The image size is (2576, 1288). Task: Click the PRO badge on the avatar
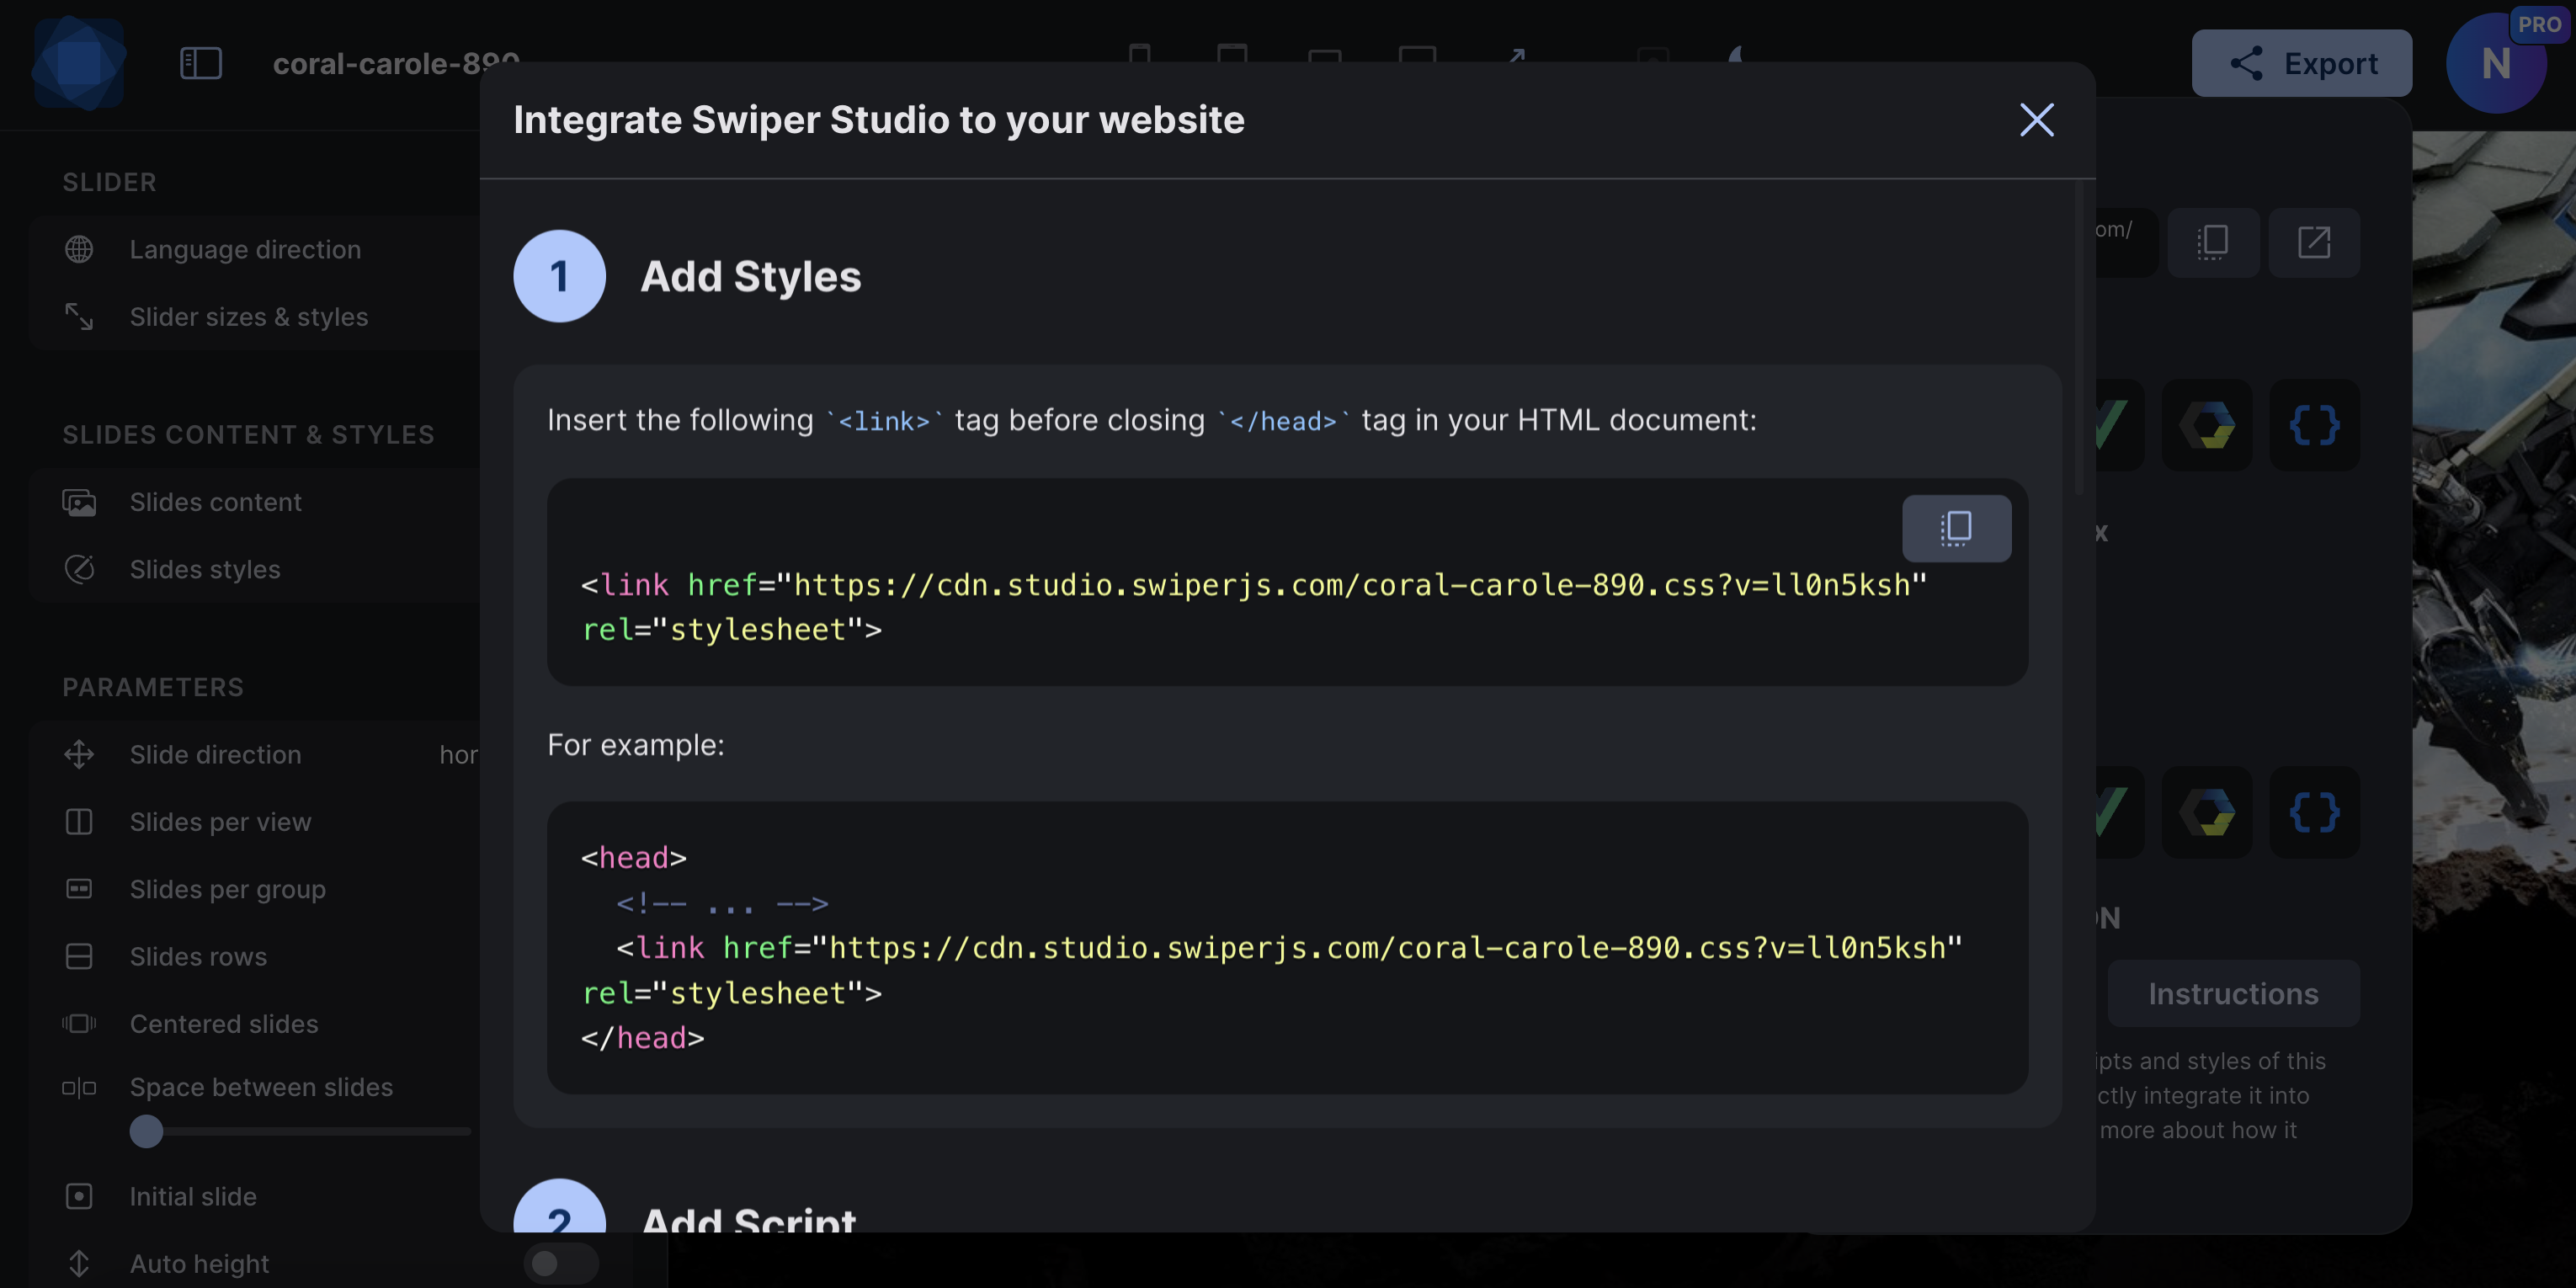tap(2539, 25)
